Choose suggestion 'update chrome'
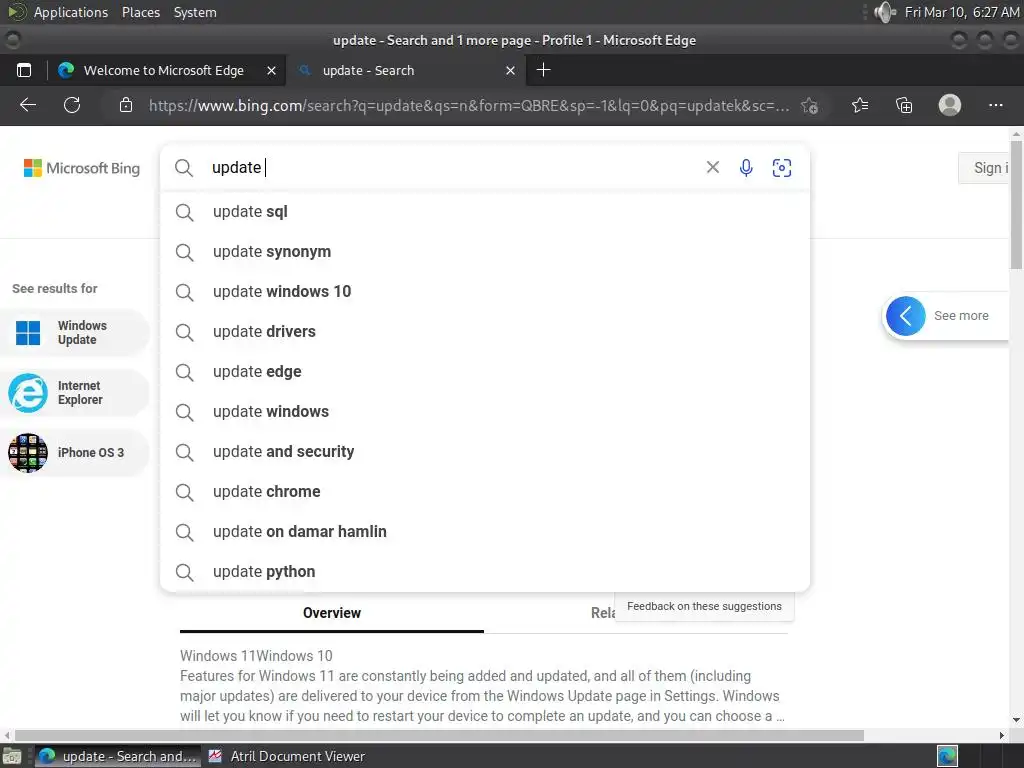Viewport: 1024px width, 768px height. coord(485,492)
